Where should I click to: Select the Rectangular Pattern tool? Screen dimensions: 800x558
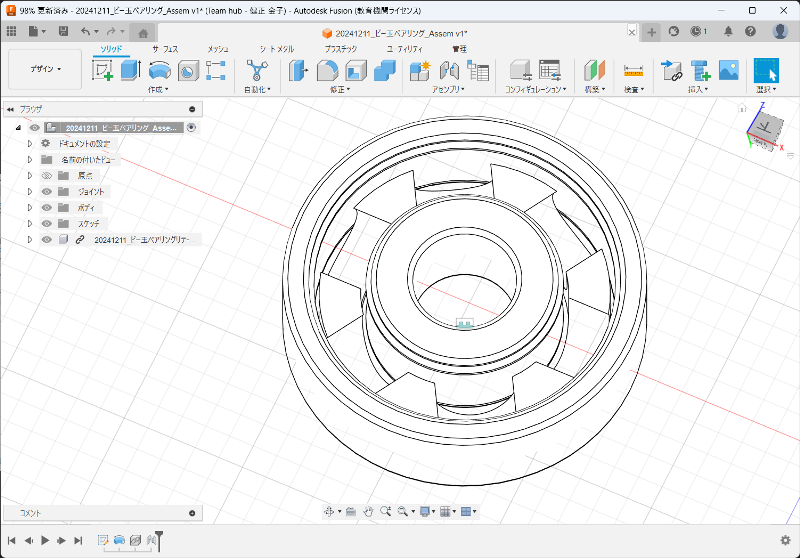point(216,70)
